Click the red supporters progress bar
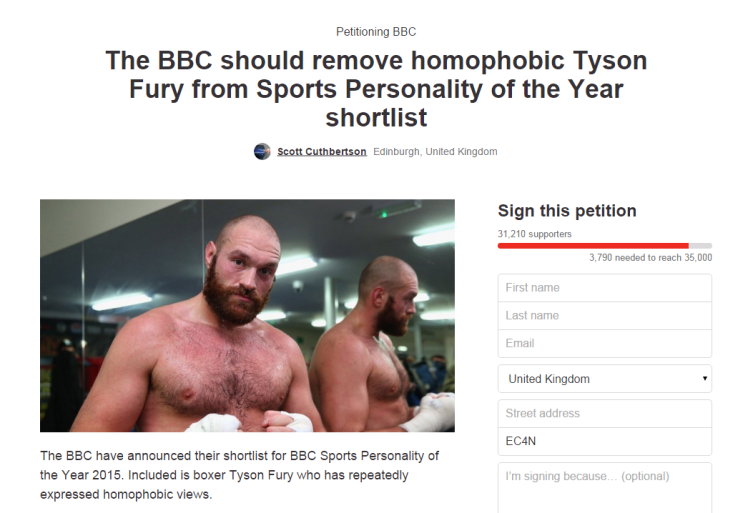Viewport: 748px width, 513px height. click(x=593, y=246)
